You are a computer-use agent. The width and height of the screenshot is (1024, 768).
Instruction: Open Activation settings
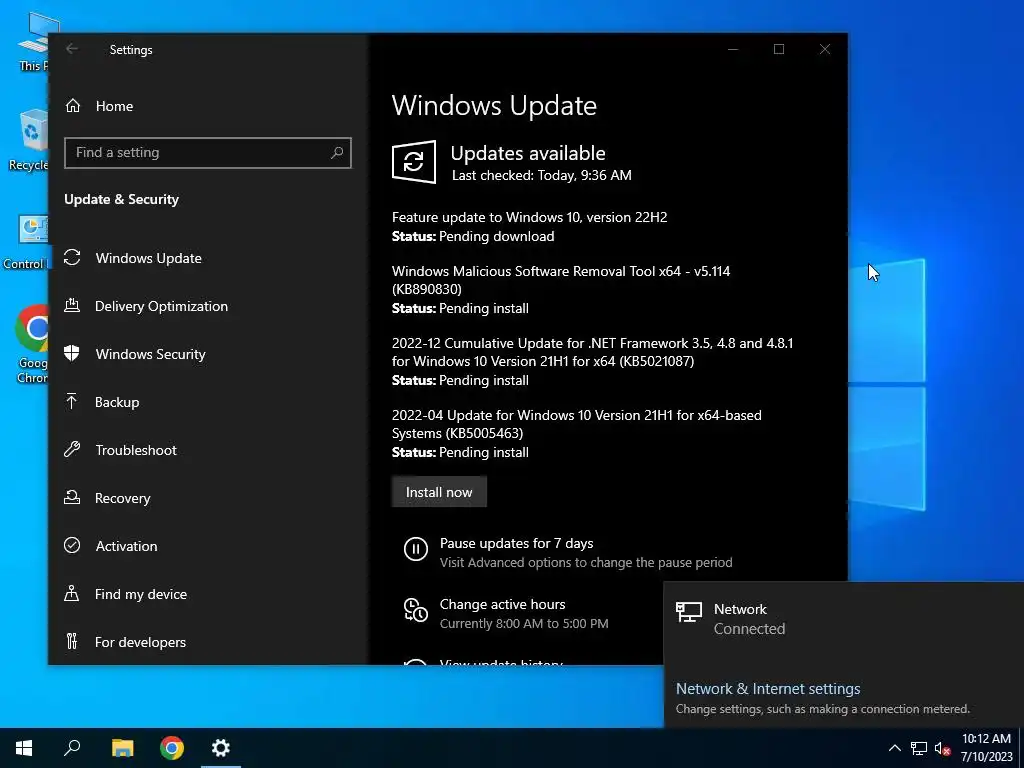coord(126,546)
